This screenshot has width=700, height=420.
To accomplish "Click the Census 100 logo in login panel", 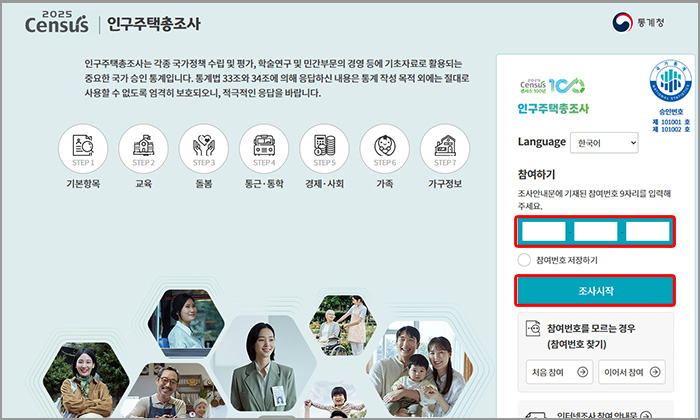I will tap(552, 85).
